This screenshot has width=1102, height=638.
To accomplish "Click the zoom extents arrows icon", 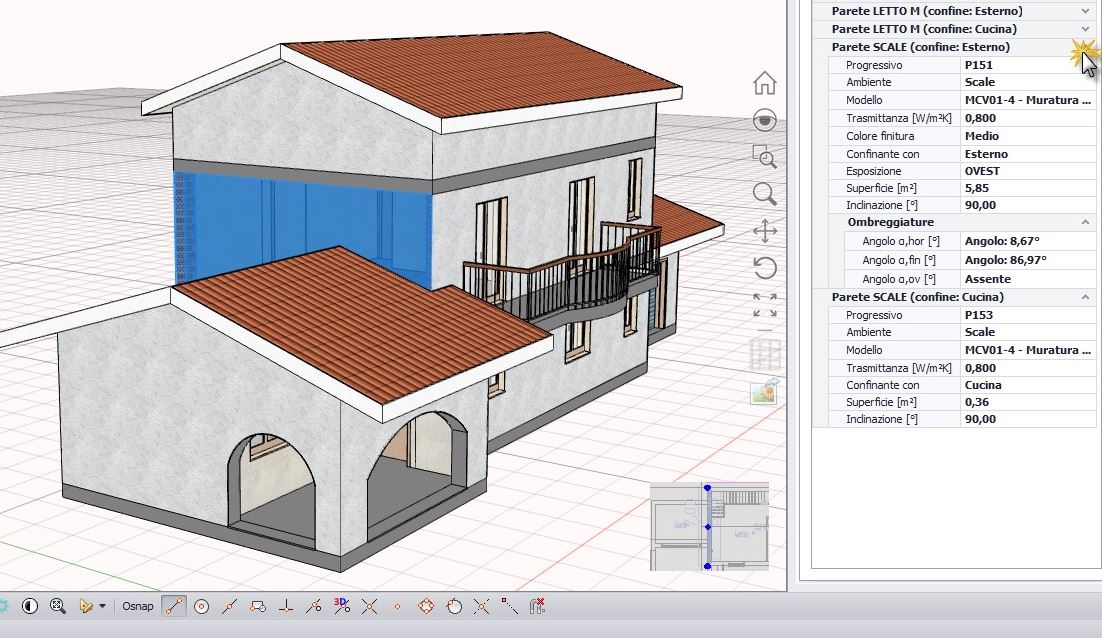I will 764,304.
